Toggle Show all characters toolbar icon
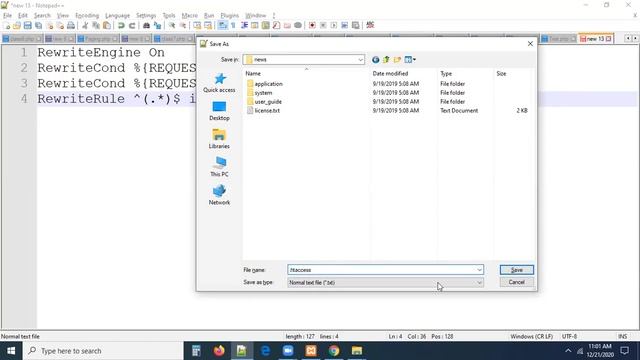The width and height of the screenshot is (640, 360). (233, 25)
